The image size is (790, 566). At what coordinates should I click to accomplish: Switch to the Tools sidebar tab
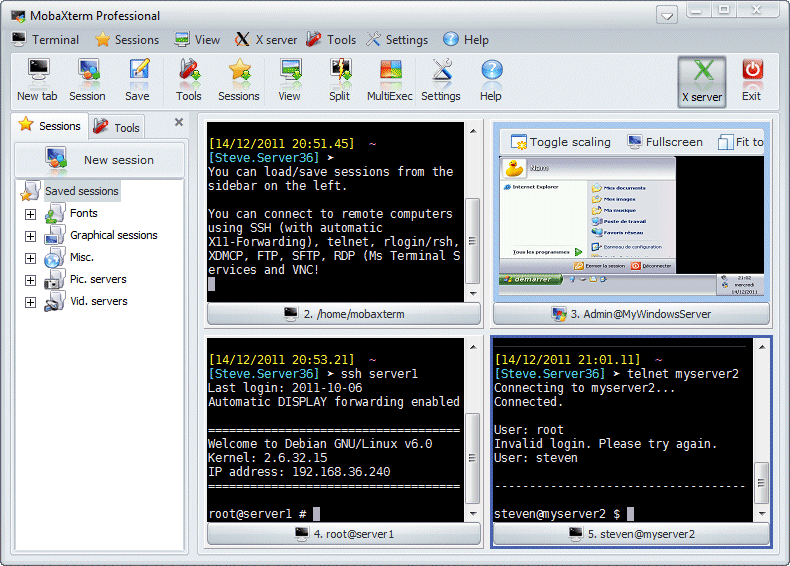117,127
